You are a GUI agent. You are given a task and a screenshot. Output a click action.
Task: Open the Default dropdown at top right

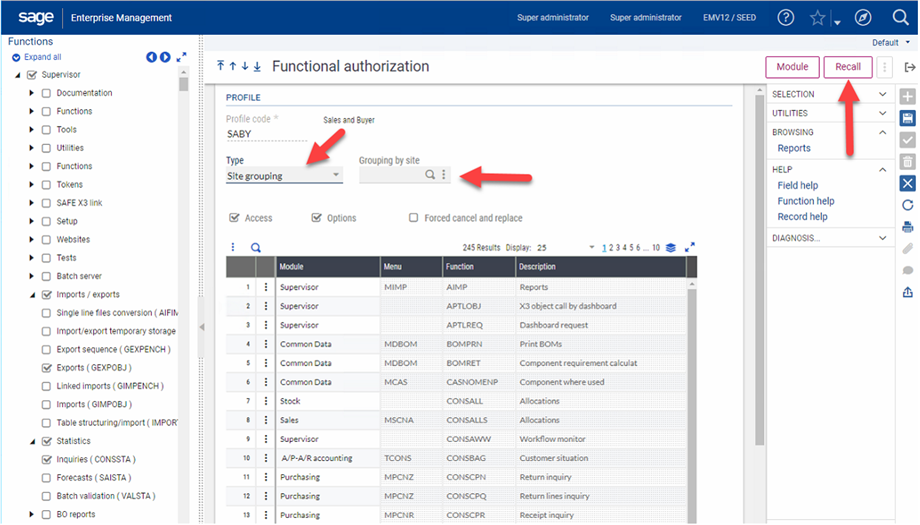point(889,43)
